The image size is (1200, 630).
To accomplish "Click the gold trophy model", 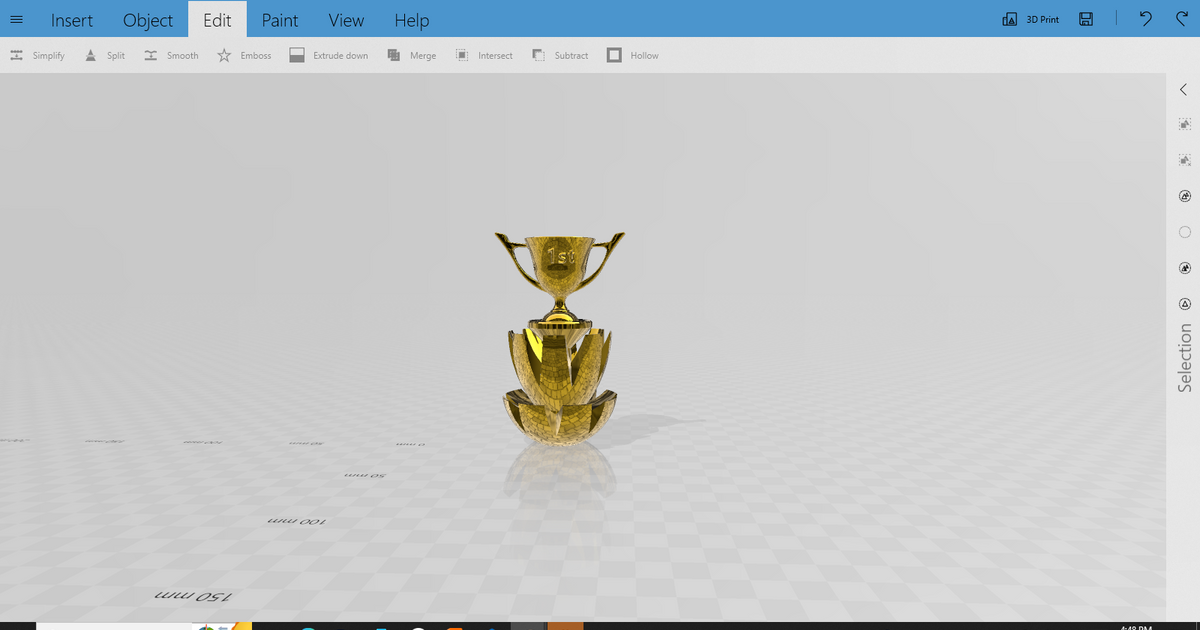I will 560,330.
